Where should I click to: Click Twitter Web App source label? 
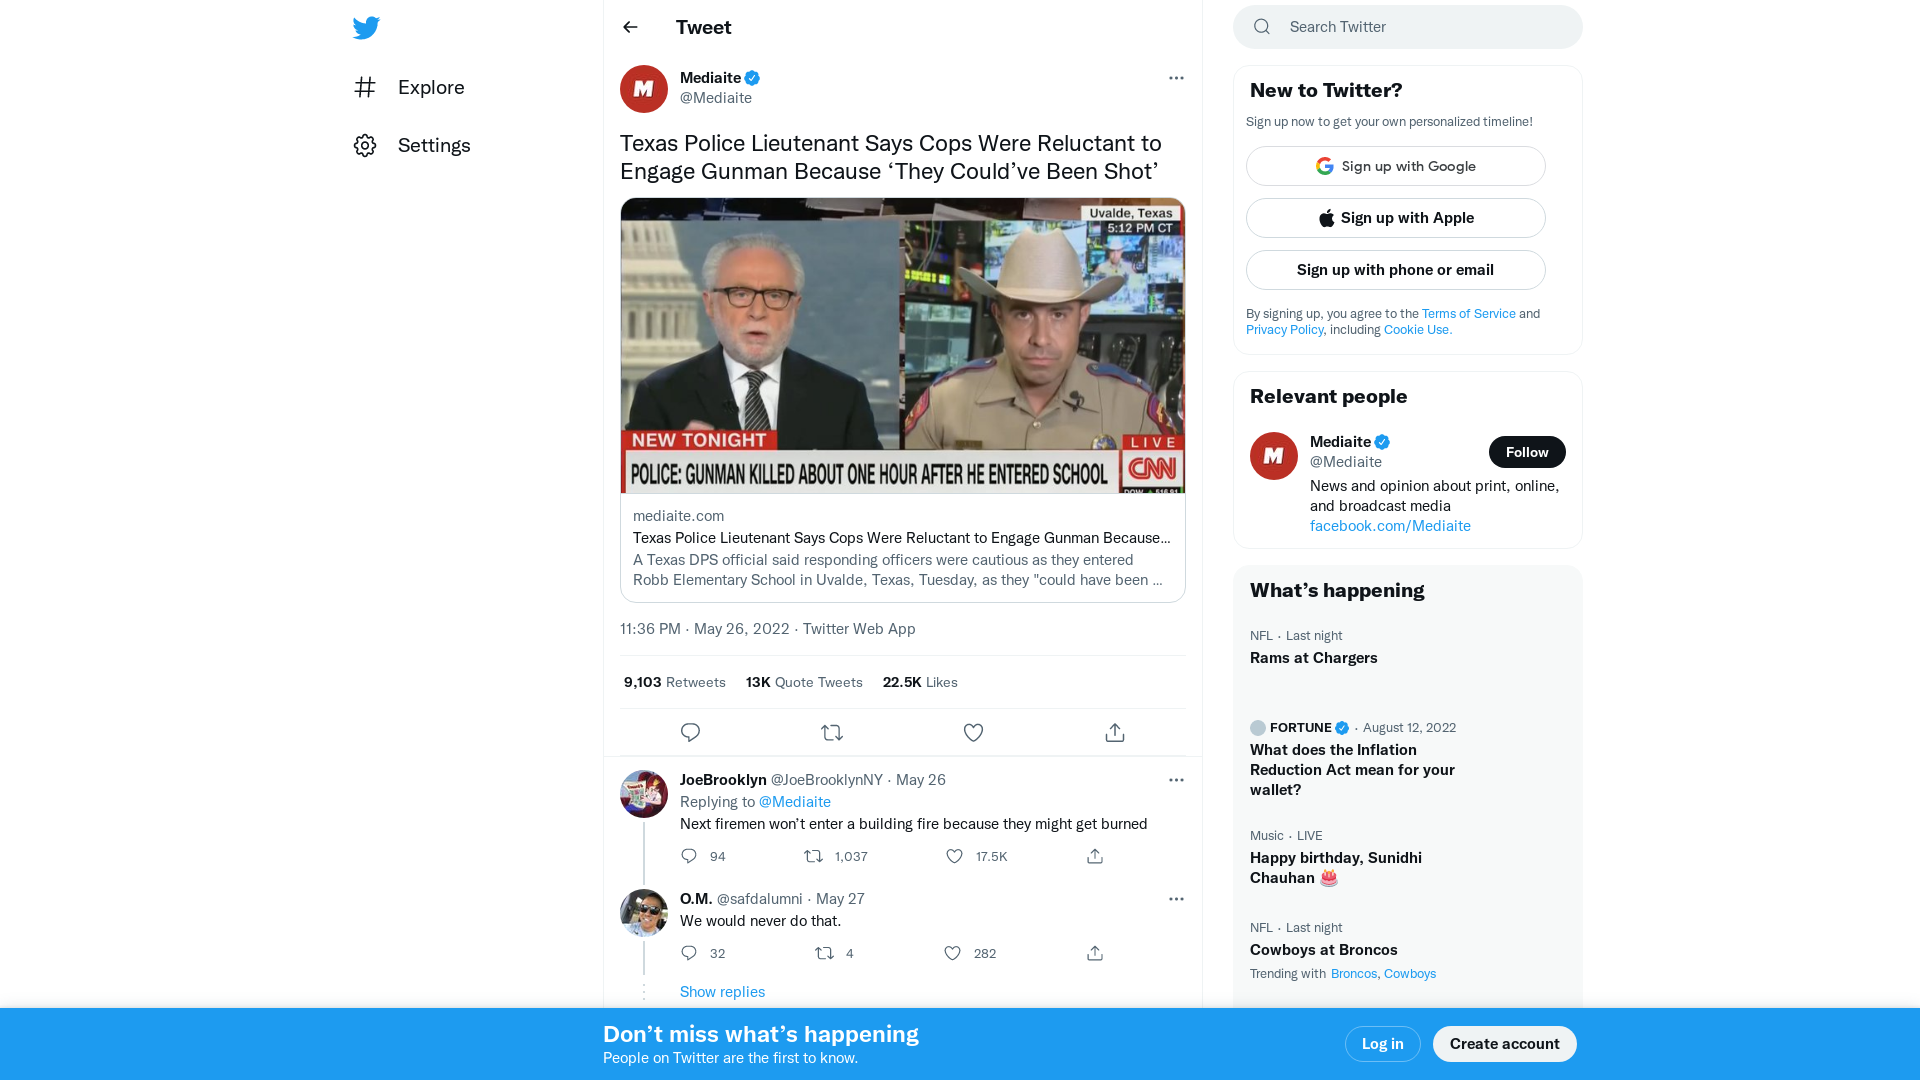[x=859, y=629]
